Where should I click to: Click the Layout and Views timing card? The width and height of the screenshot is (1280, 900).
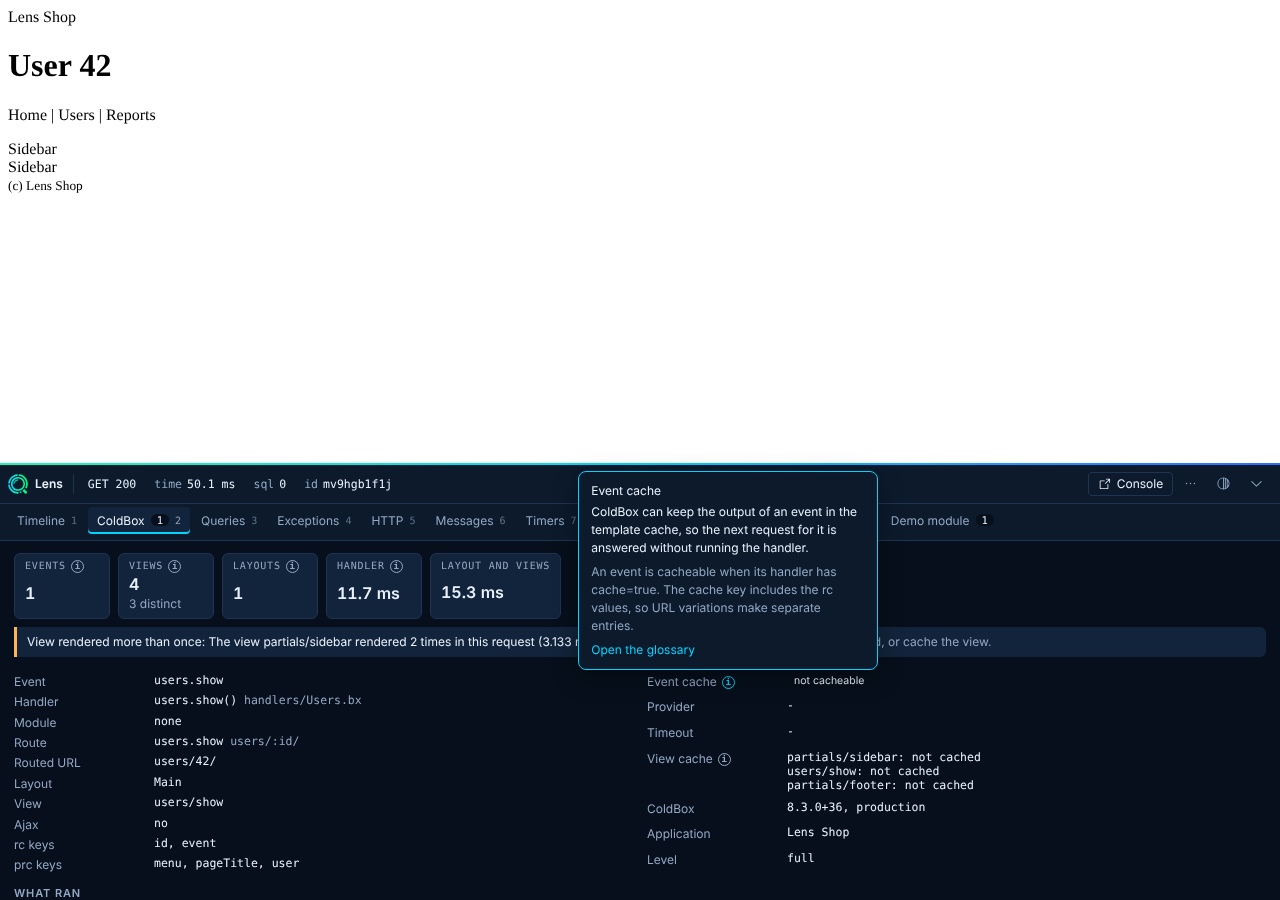tap(496, 586)
